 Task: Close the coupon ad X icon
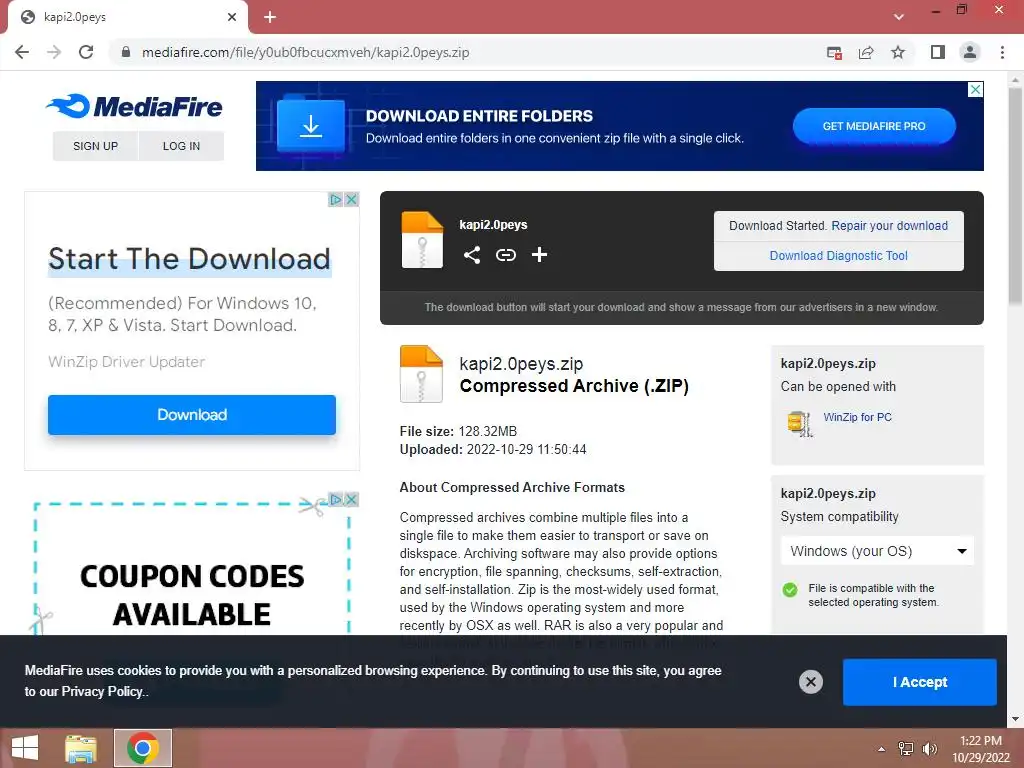pyautogui.click(x=351, y=500)
